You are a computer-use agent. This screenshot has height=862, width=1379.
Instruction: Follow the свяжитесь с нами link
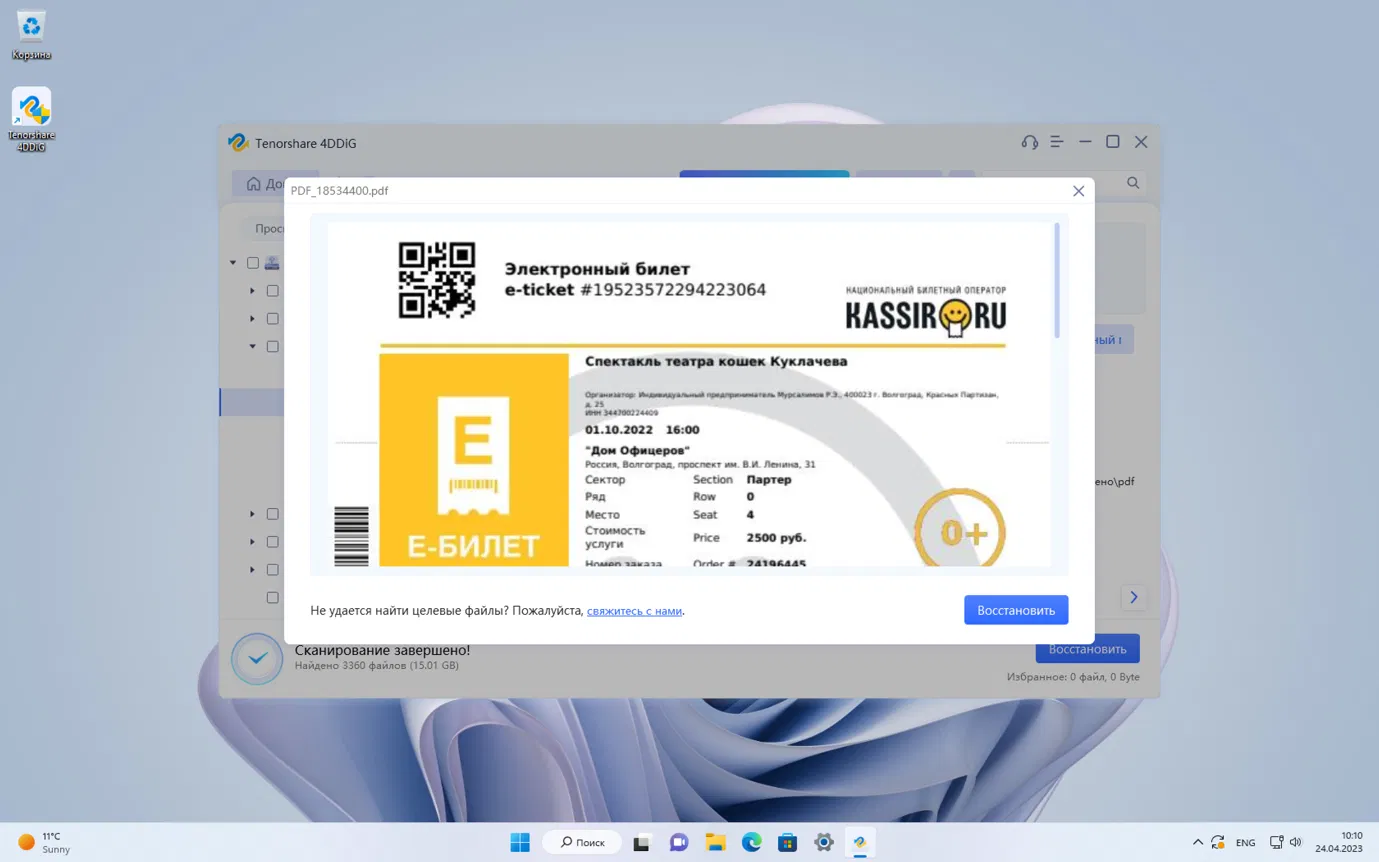point(634,610)
